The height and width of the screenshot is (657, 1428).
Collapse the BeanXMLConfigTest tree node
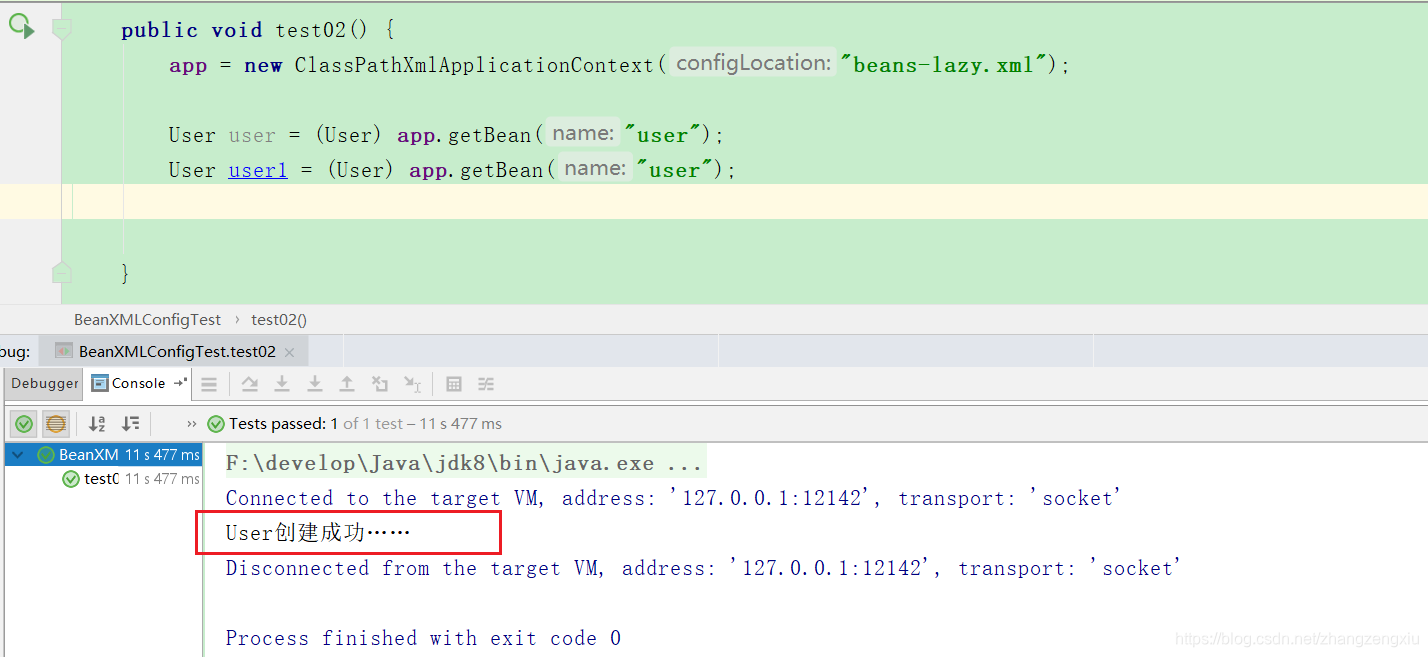tap(17, 455)
